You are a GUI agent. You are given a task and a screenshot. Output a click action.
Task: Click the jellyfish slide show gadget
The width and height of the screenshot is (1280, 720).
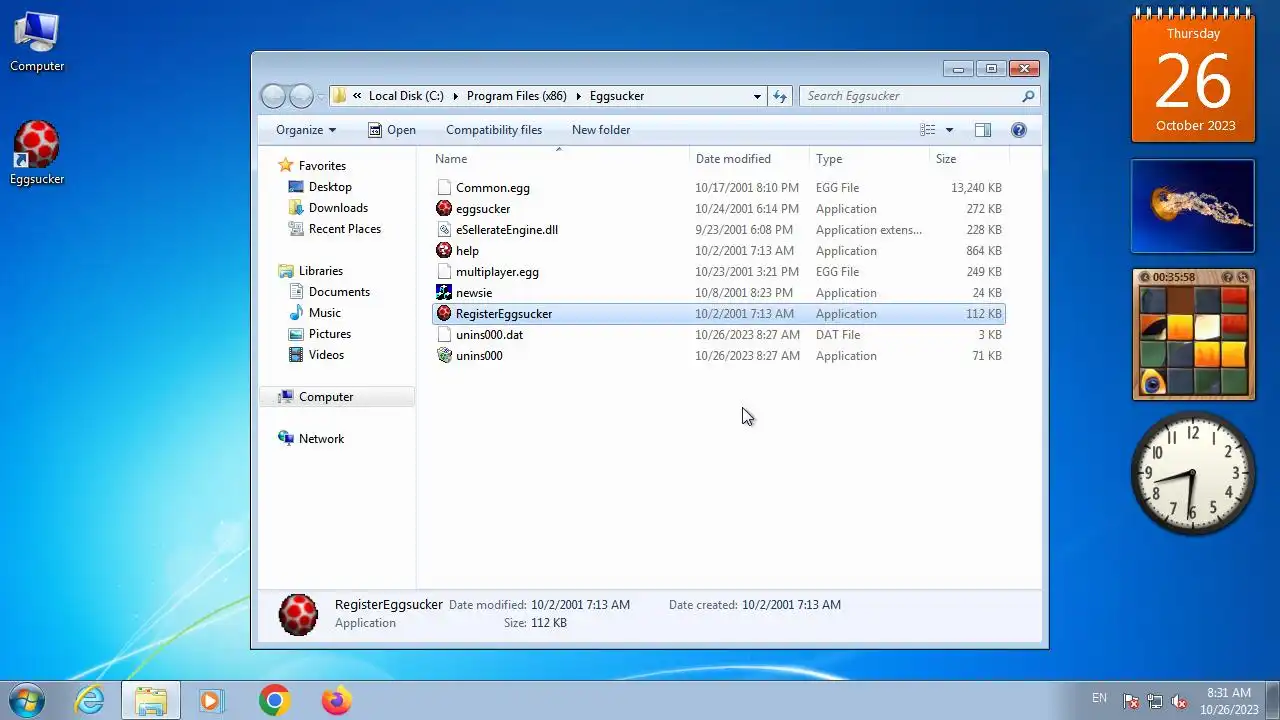point(1192,206)
